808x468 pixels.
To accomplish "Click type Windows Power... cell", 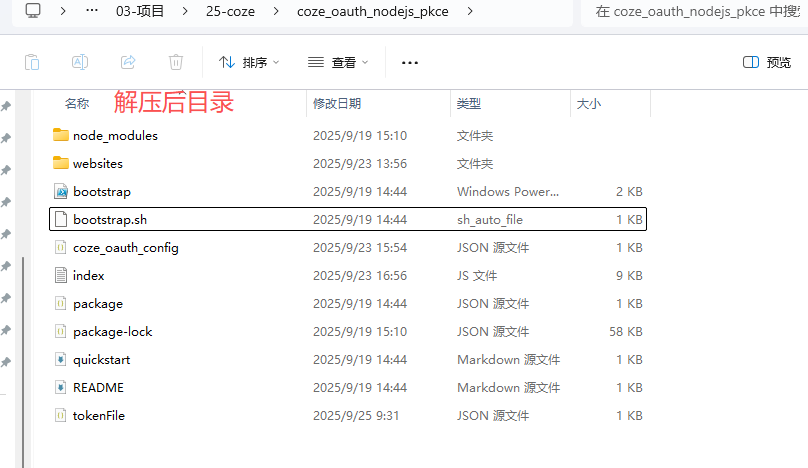I will 508,192.
